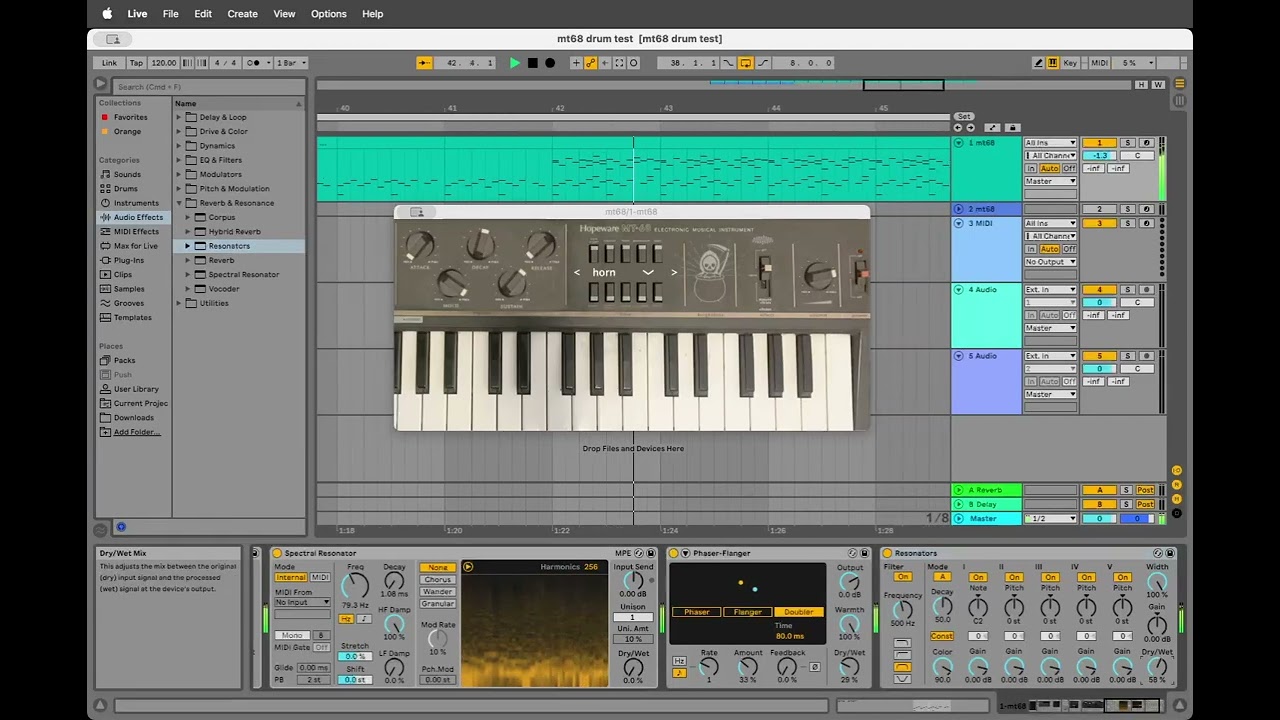Viewport: 1280px width, 720px height.
Task: Click the Resonators Width knob
Action: [x=1157, y=580]
